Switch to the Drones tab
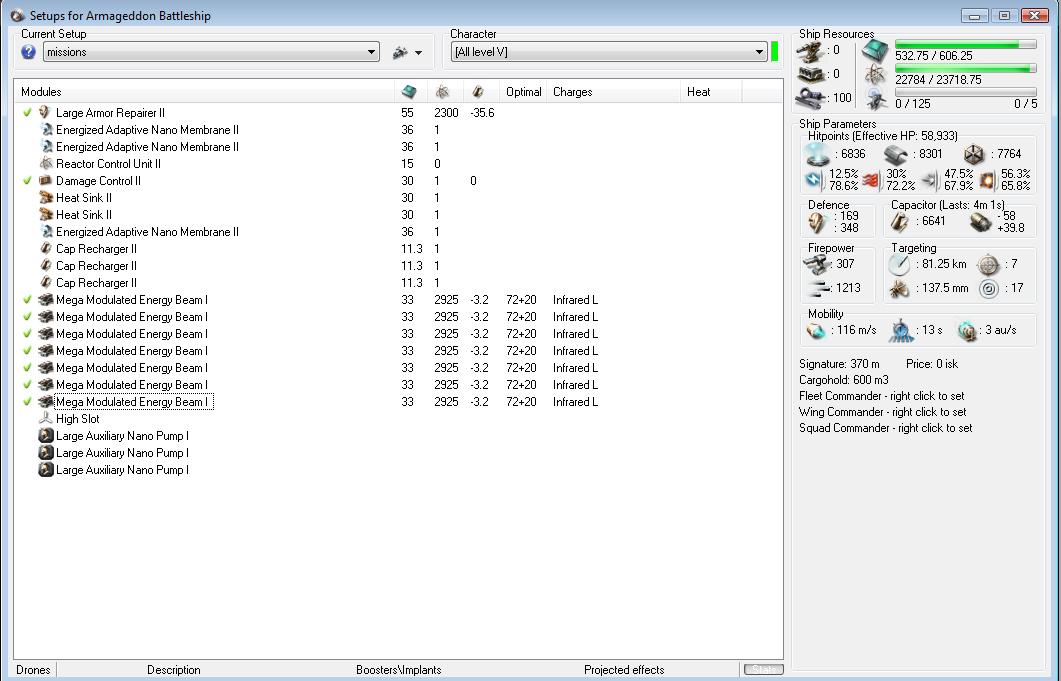Screen dimensions: 1061x681 pos(33,669)
